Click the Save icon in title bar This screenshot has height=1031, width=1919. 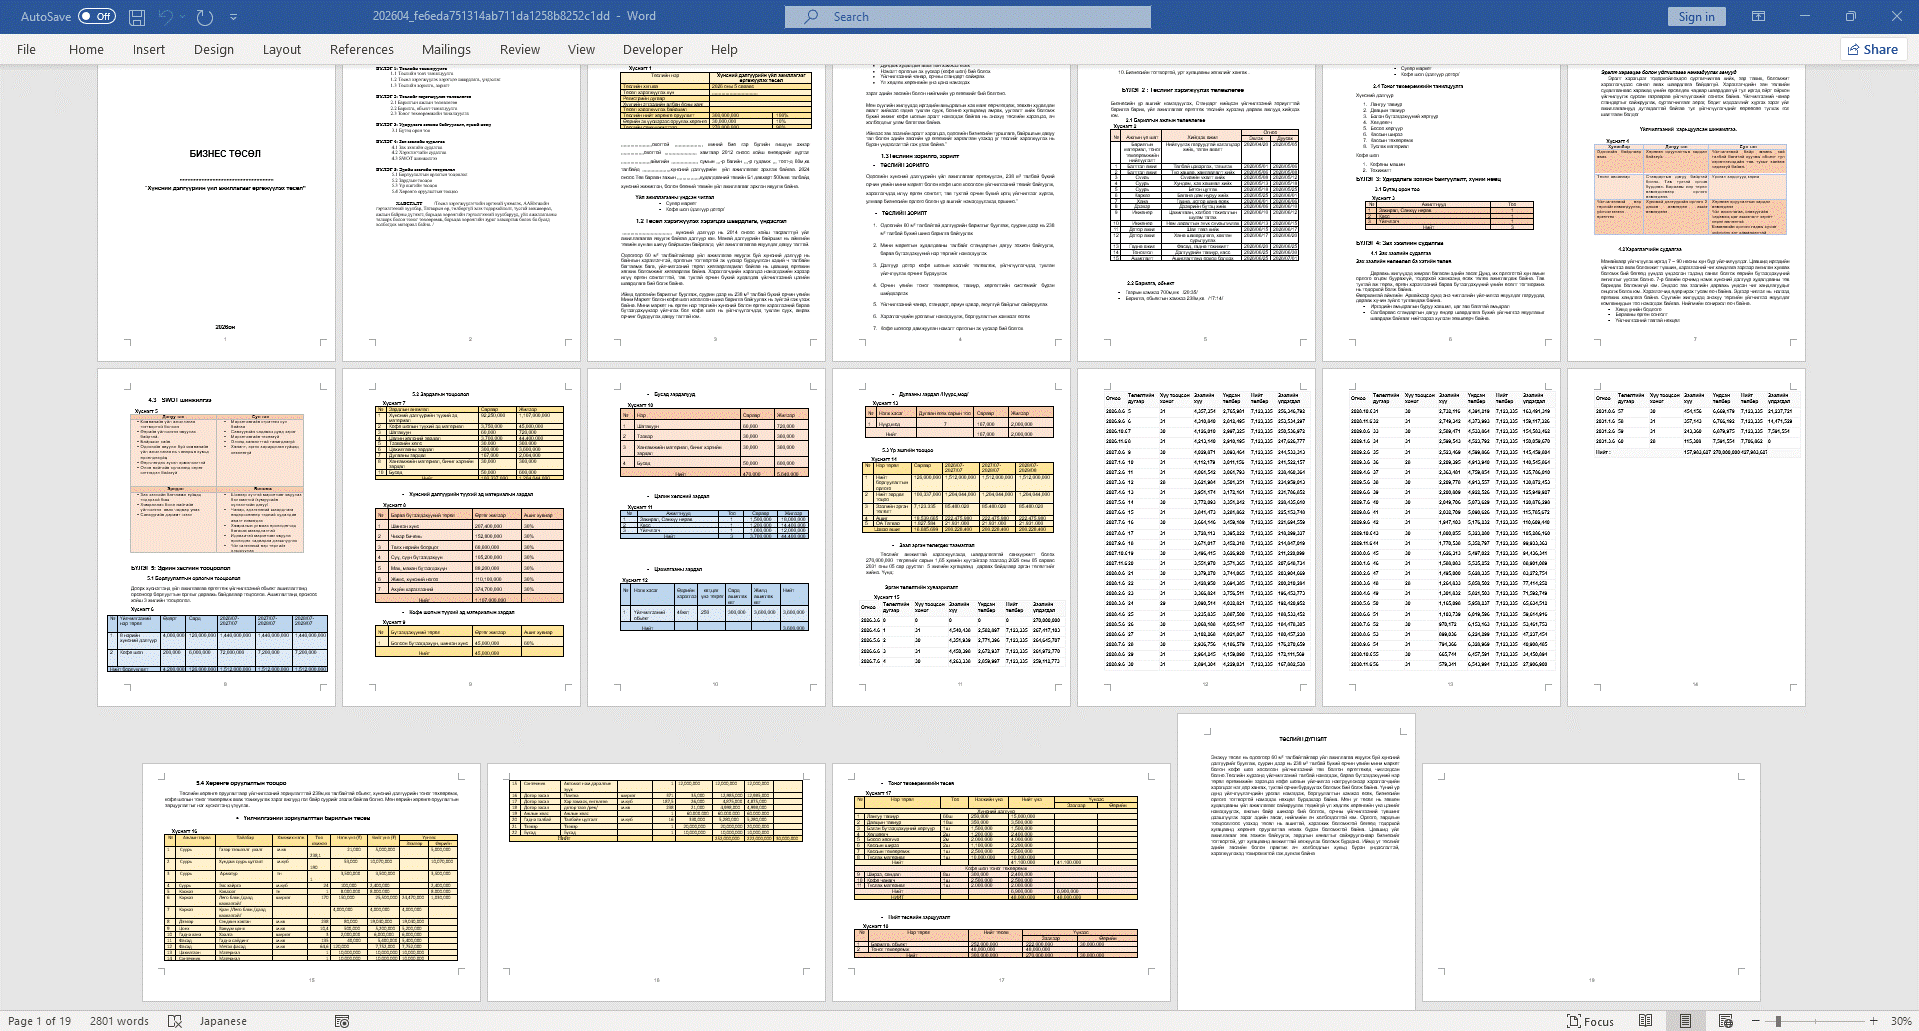click(x=137, y=17)
